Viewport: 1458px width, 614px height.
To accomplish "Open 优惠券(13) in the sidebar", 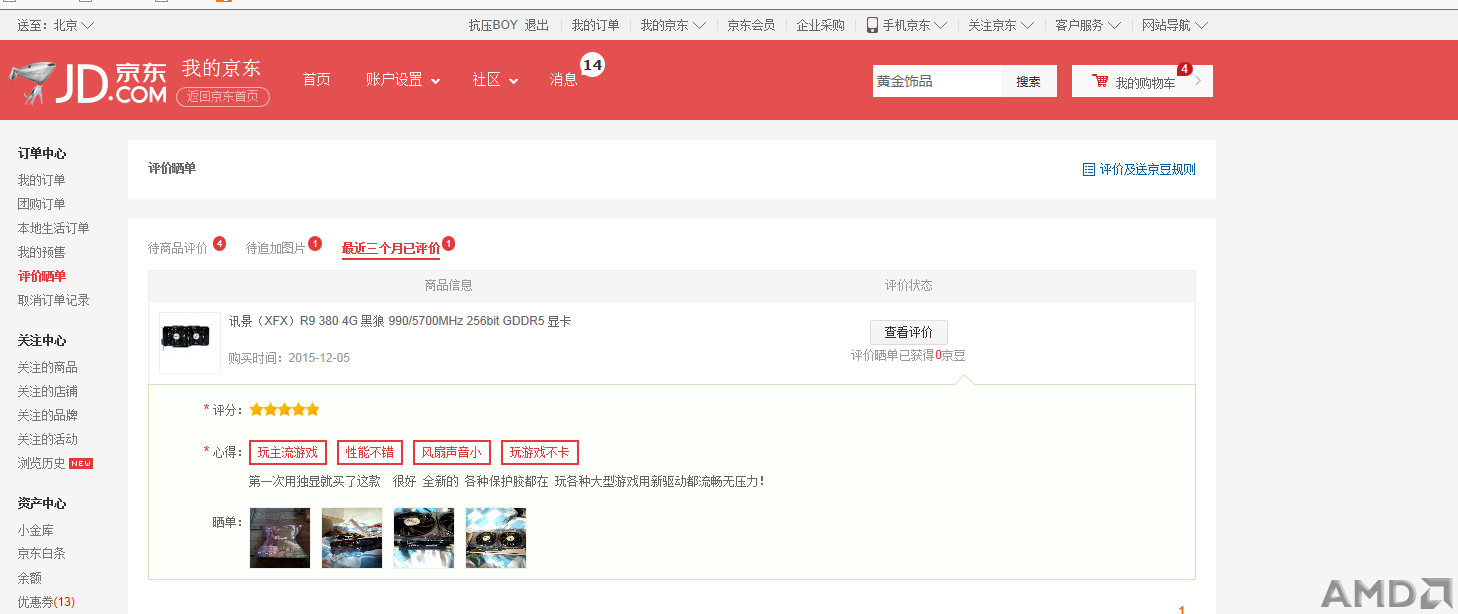I will (x=46, y=602).
